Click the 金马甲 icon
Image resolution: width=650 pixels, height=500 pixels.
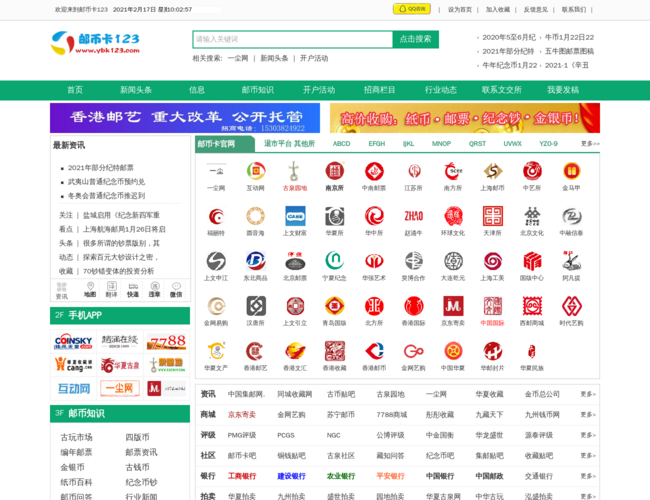(x=571, y=171)
